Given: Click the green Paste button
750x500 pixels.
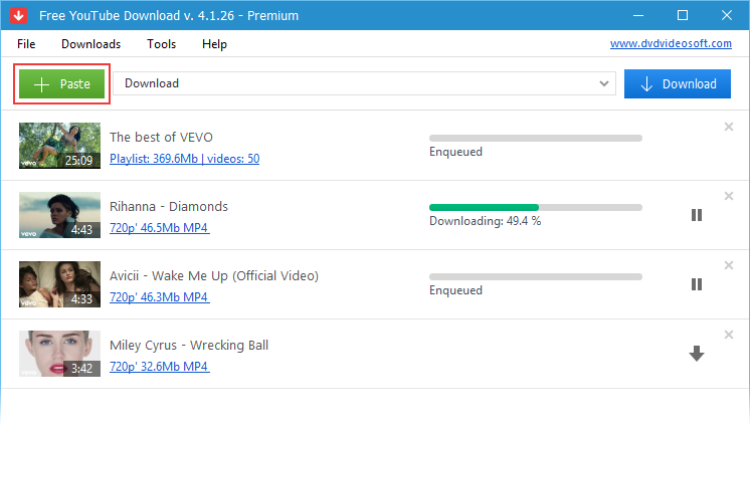Looking at the screenshot, I should [62, 84].
